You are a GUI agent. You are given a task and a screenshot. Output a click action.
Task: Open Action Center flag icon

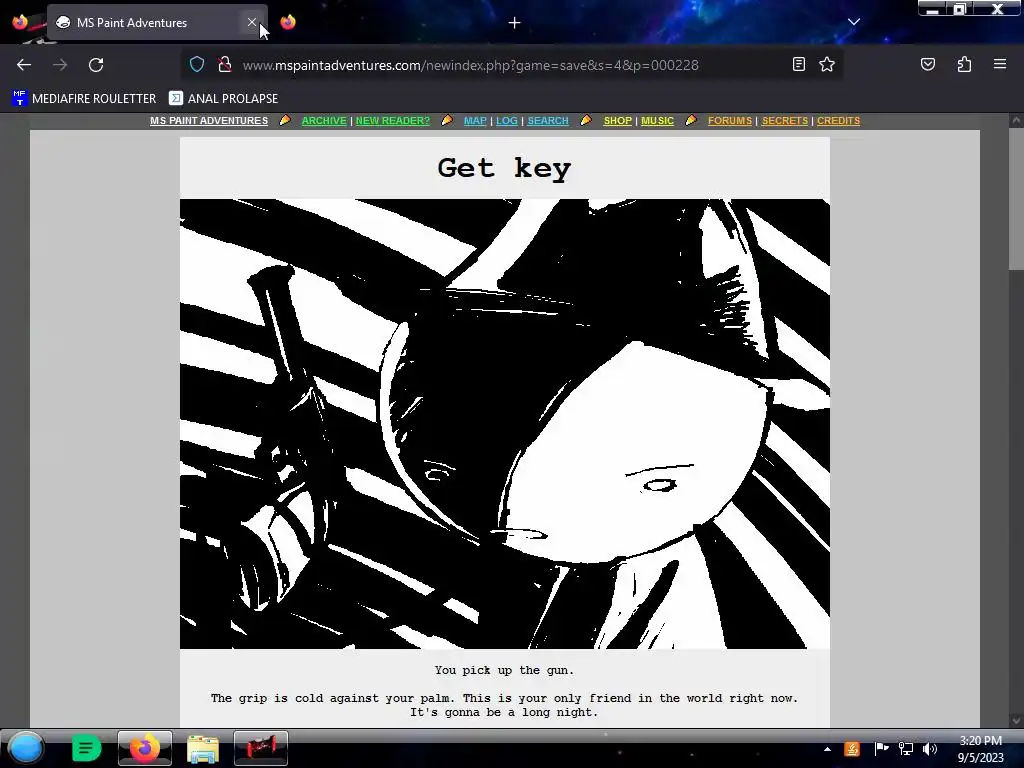point(881,749)
